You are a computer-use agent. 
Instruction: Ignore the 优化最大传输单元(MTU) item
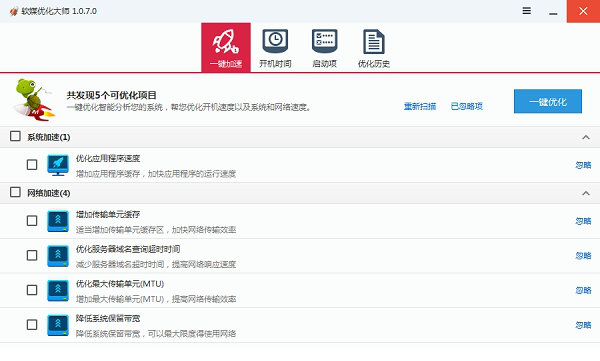click(583, 290)
